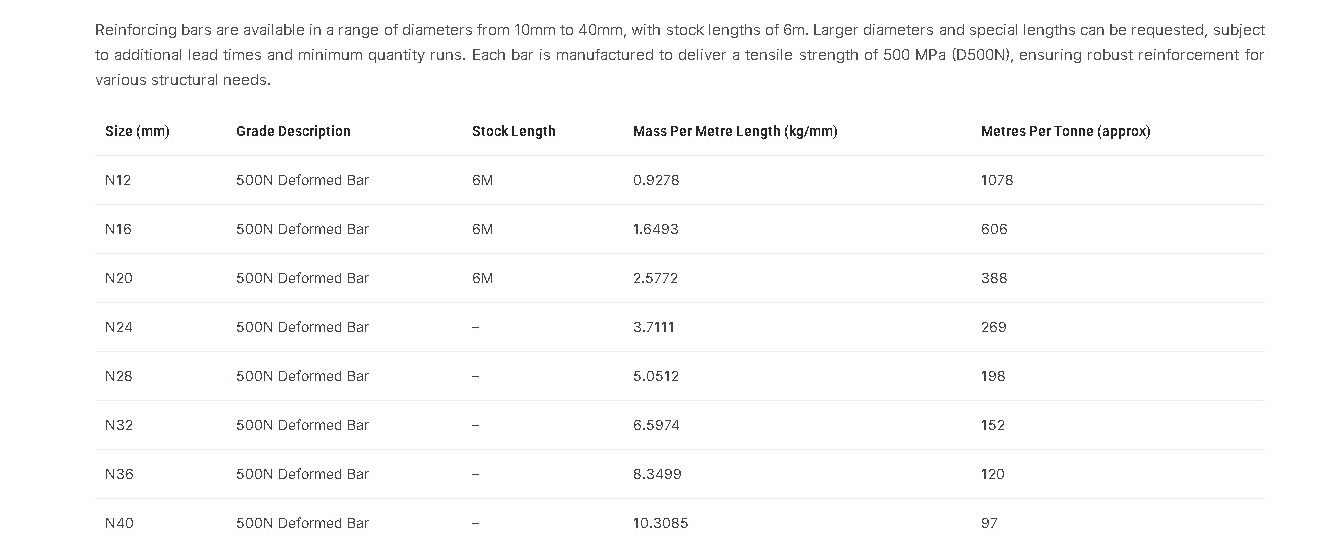Select the N20 size cell
Screen dimensions: 1338x551
click(118, 278)
